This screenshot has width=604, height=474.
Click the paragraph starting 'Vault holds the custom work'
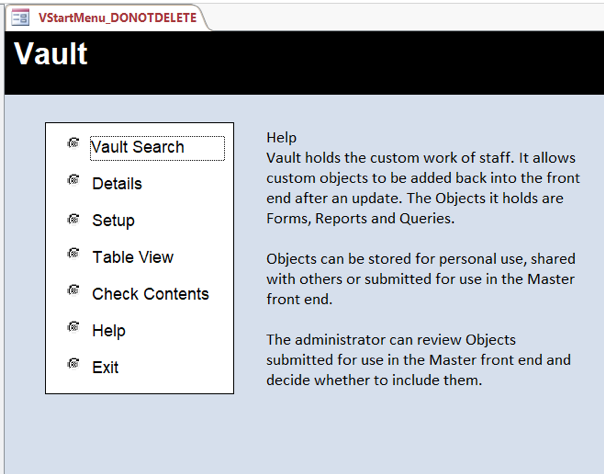428,188
